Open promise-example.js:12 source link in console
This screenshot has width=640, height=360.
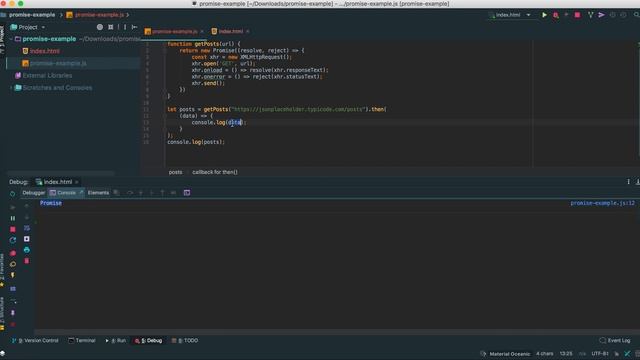tap(602, 203)
